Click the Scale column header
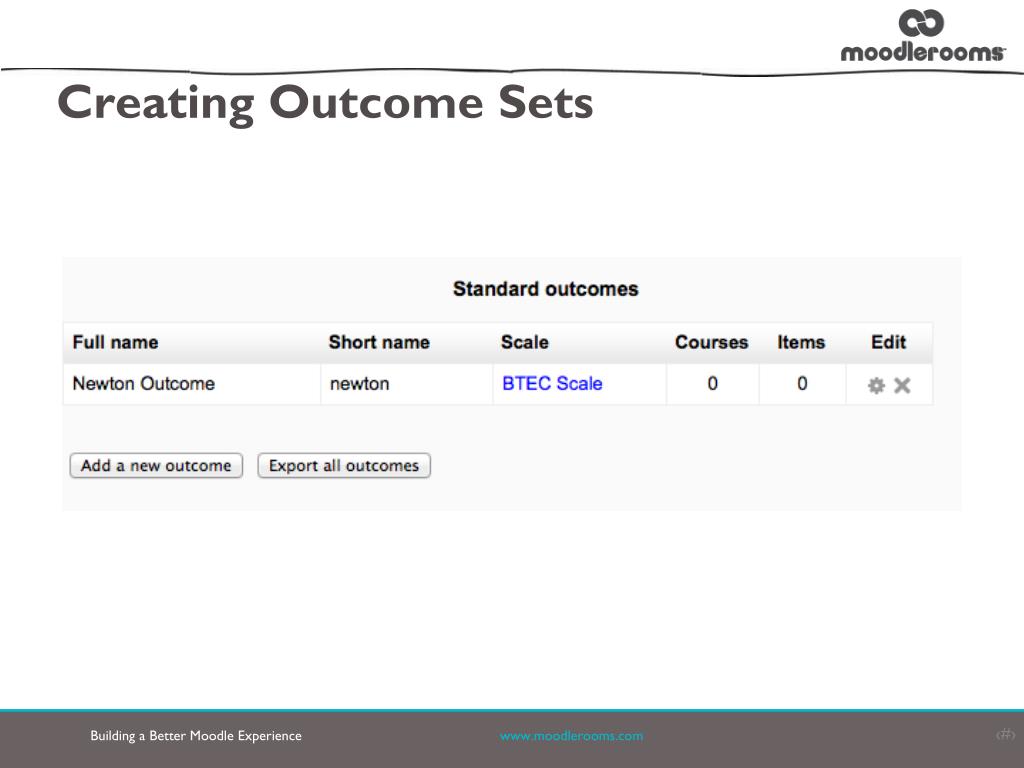The width and height of the screenshot is (1024, 768). tap(524, 342)
